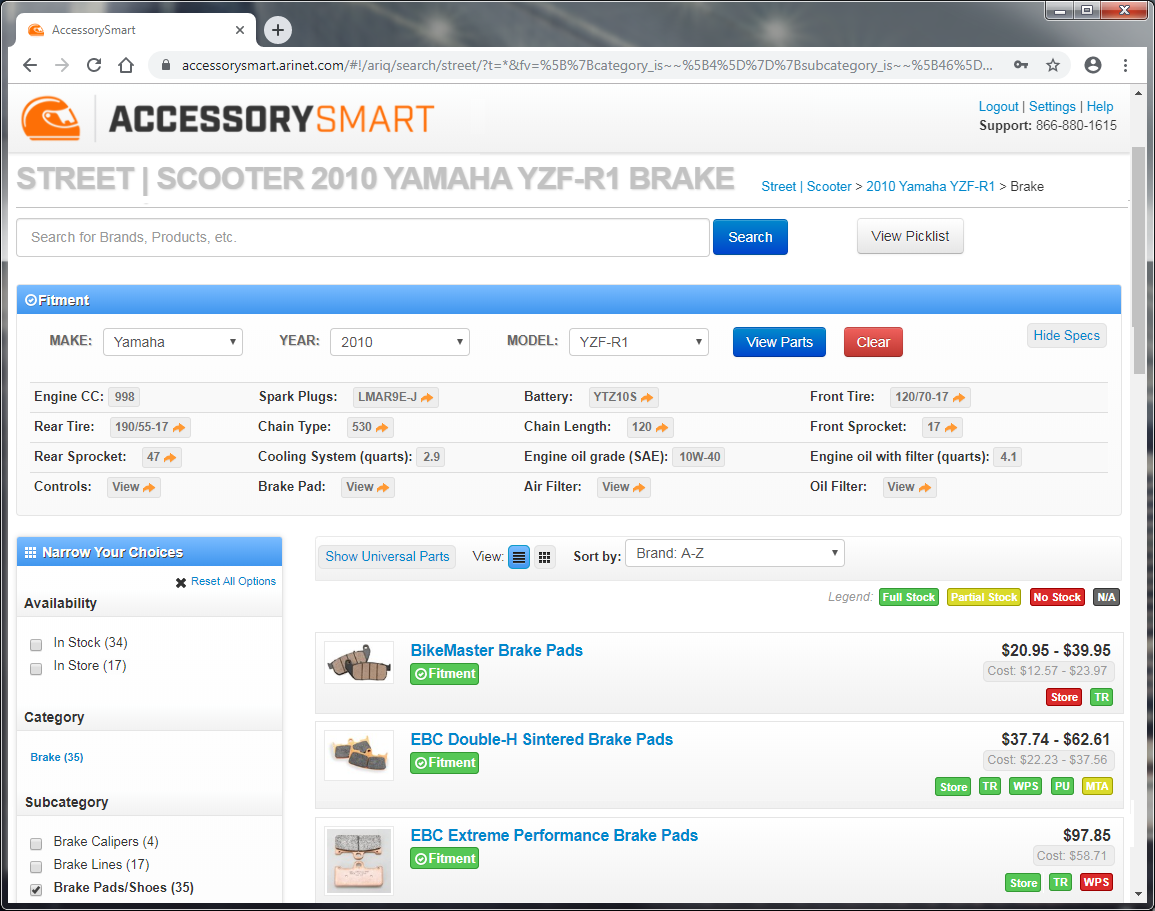Open the Chrome profile account icon
Viewport: 1155px width, 911px height.
(1092, 65)
